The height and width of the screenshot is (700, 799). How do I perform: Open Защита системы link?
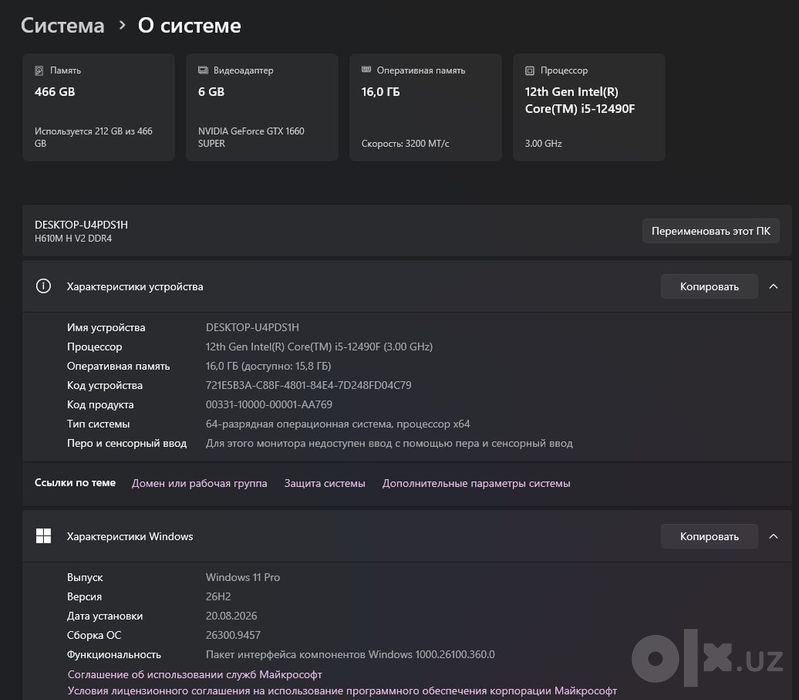pyautogui.click(x=325, y=483)
